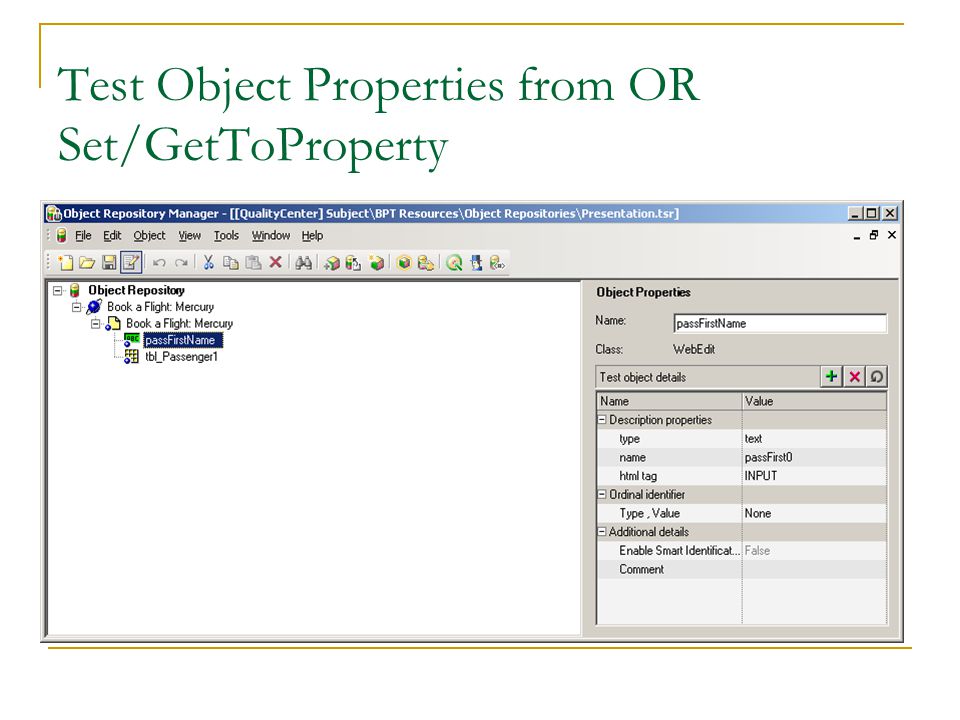
Task: Click the 'html tag' property name cell
Action: pyautogui.click(x=670, y=476)
